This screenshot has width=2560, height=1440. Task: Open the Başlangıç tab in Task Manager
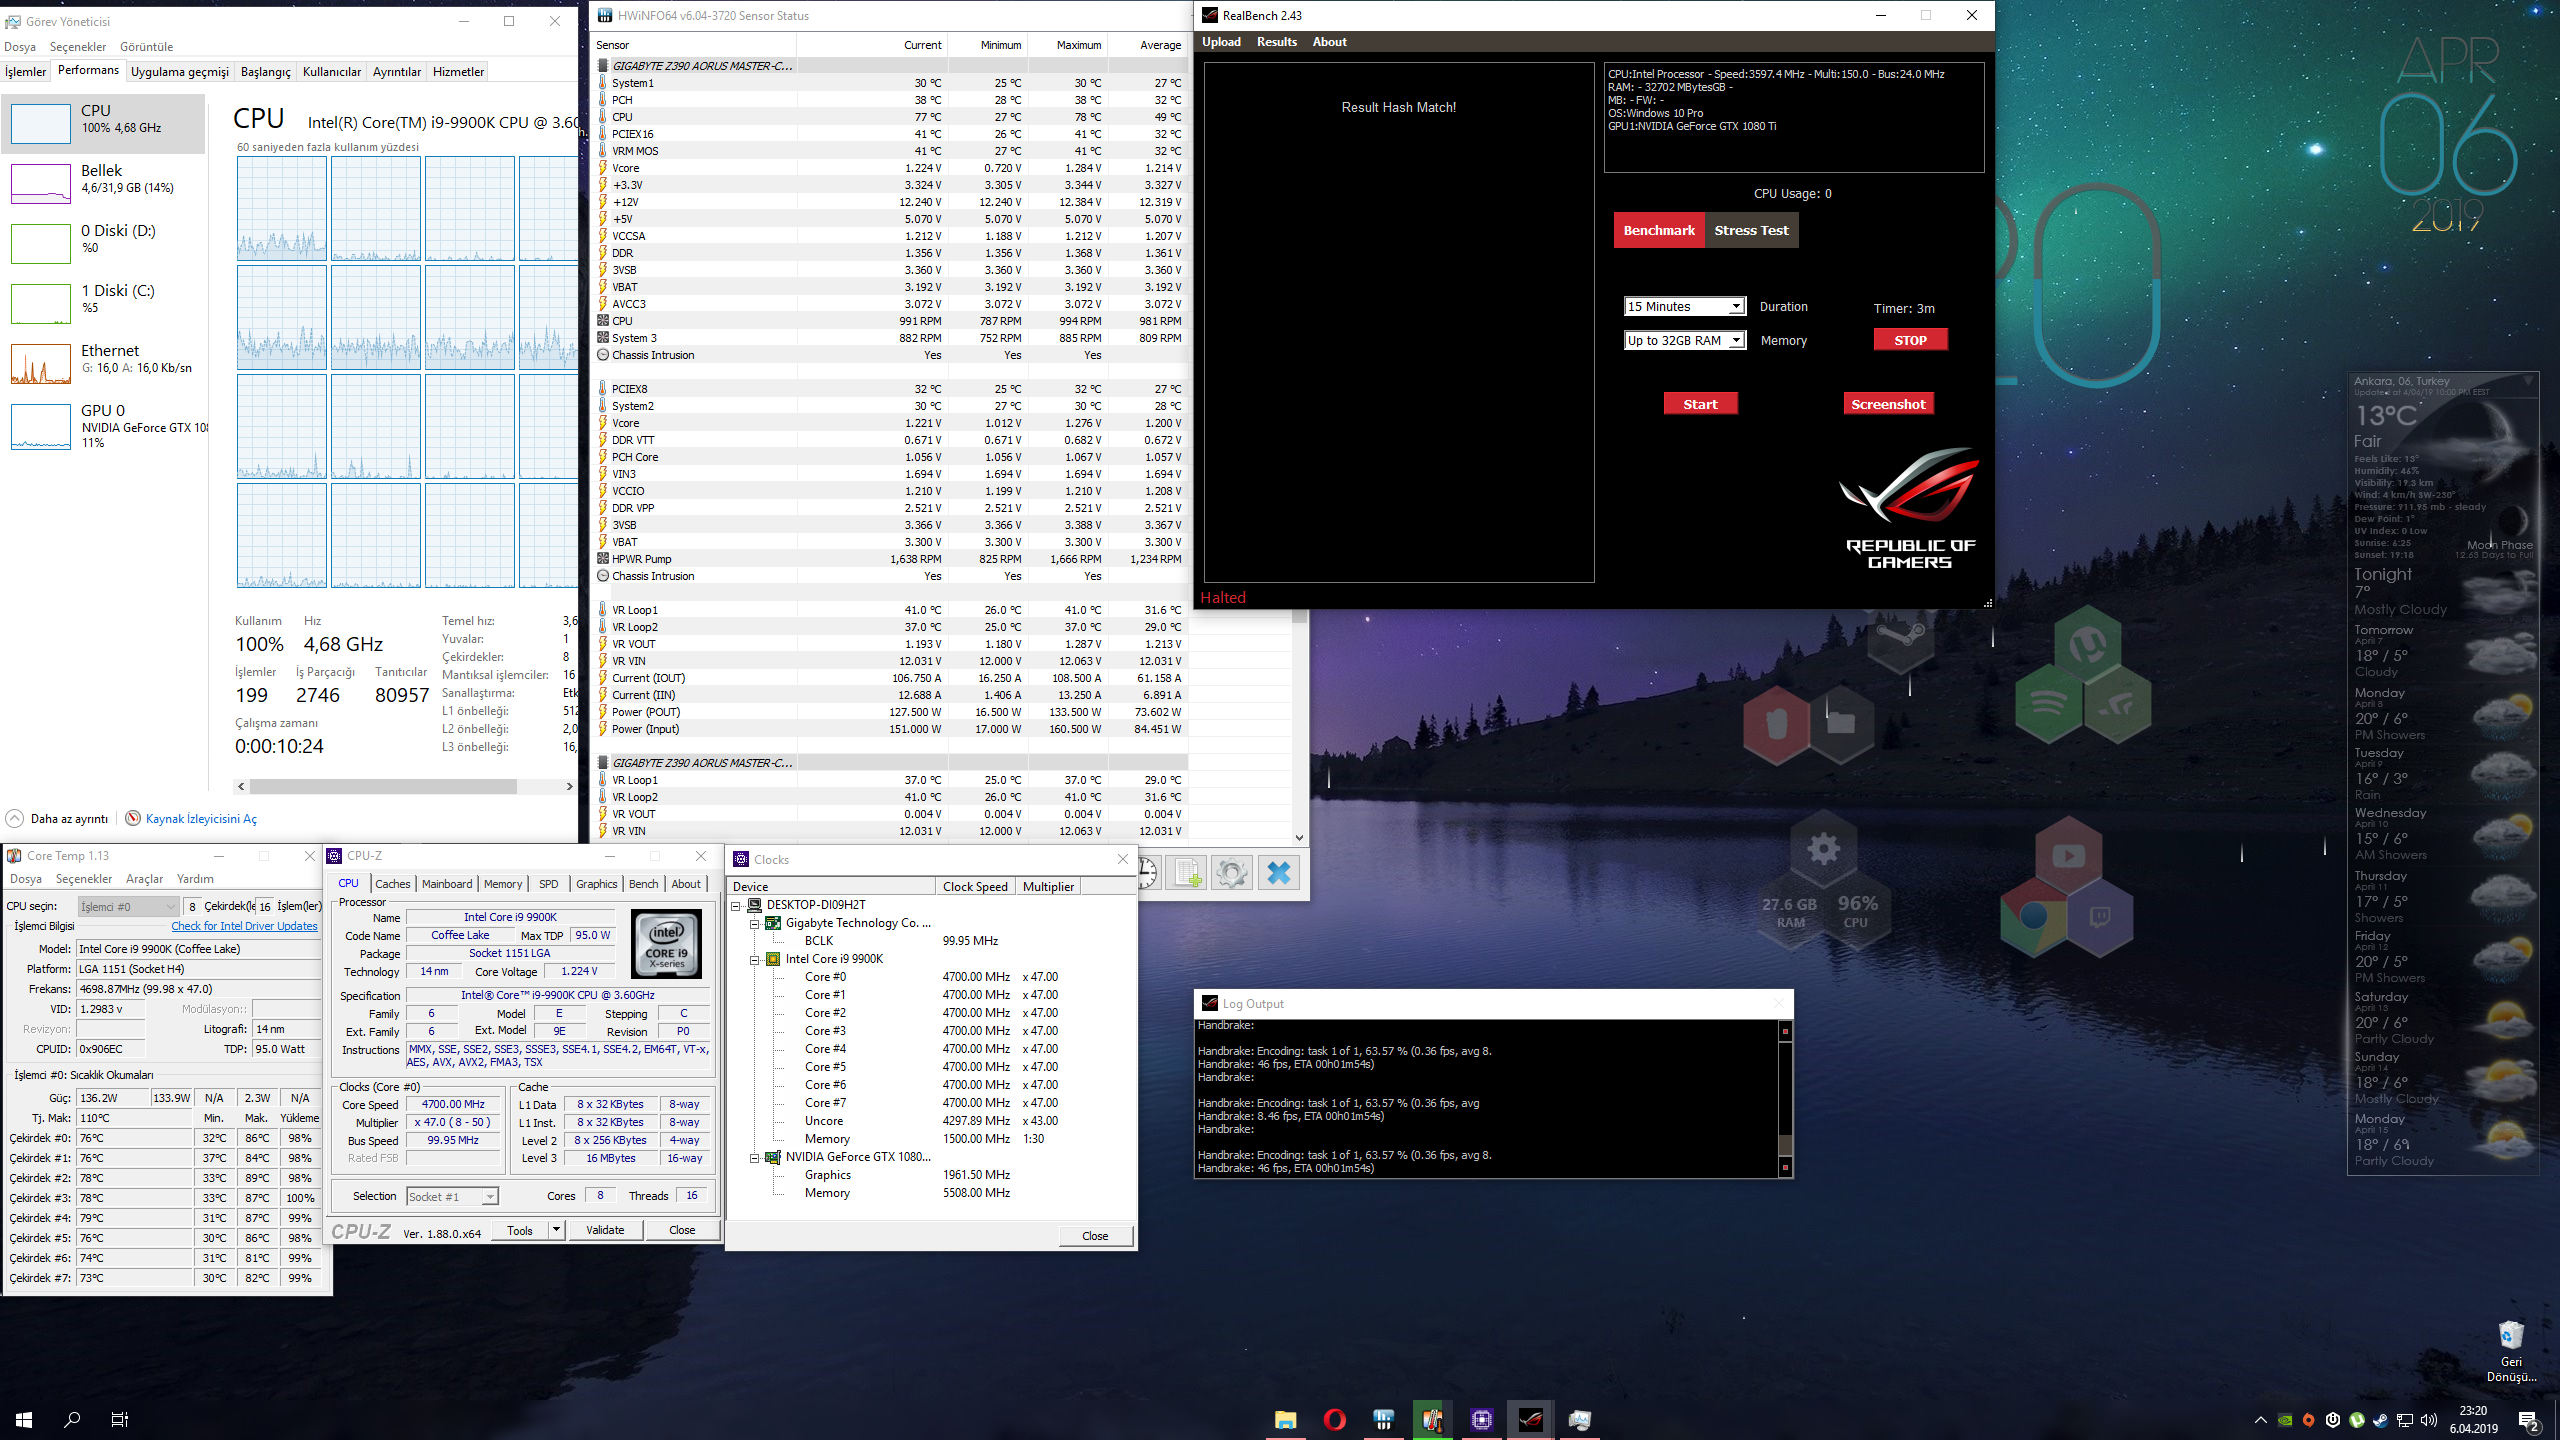tap(266, 72)
